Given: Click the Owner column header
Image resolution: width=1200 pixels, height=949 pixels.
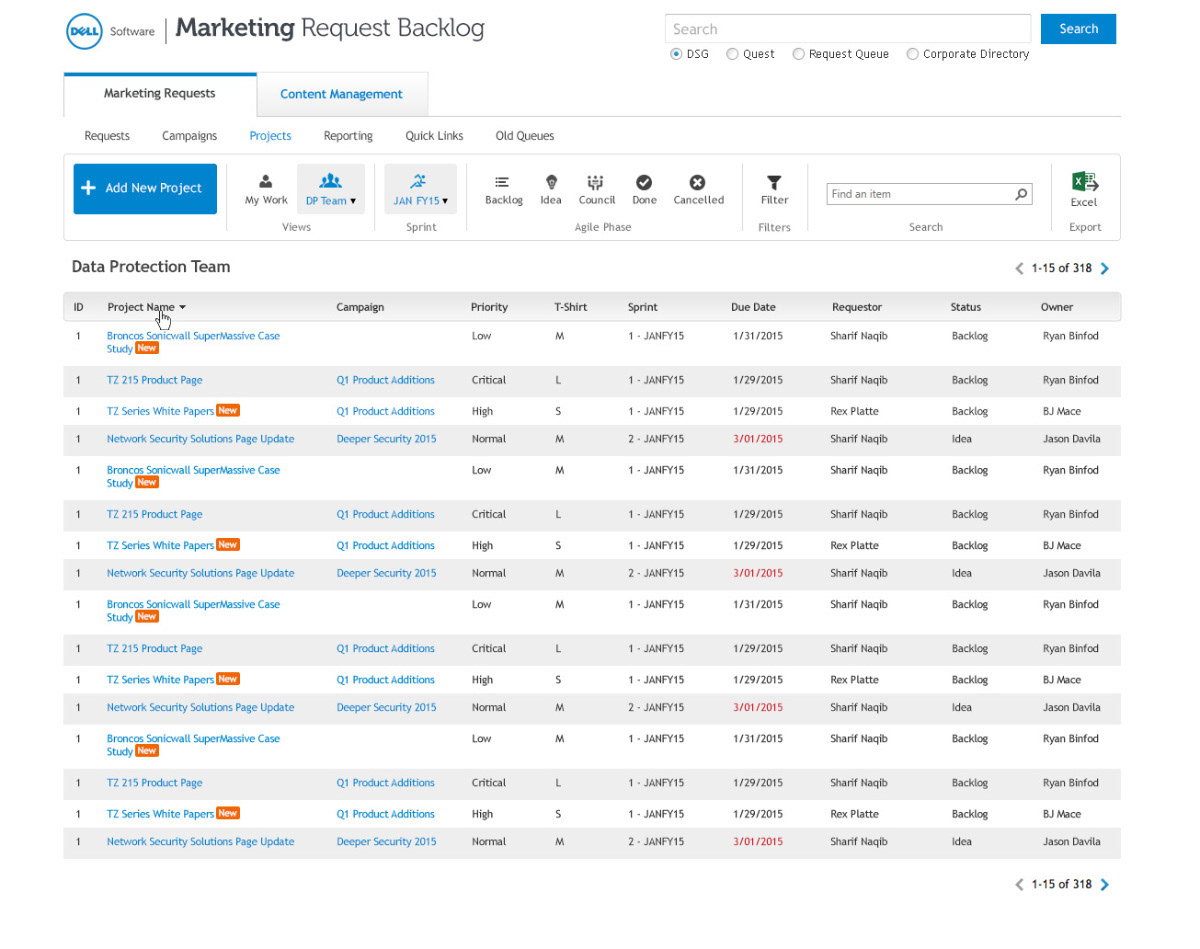Looking at the screenshot, I should click(x=1057, y=307).
